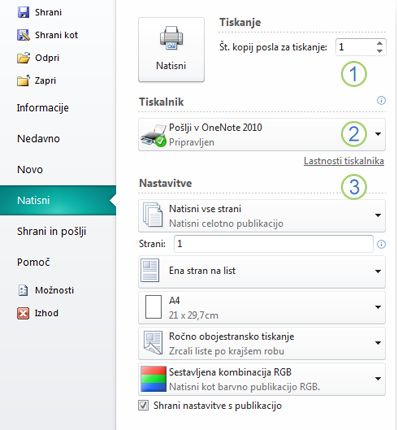This screenshot has height=430, width=398.
Task: Click the Odpri menu label
Action: (x=47, y=58)
